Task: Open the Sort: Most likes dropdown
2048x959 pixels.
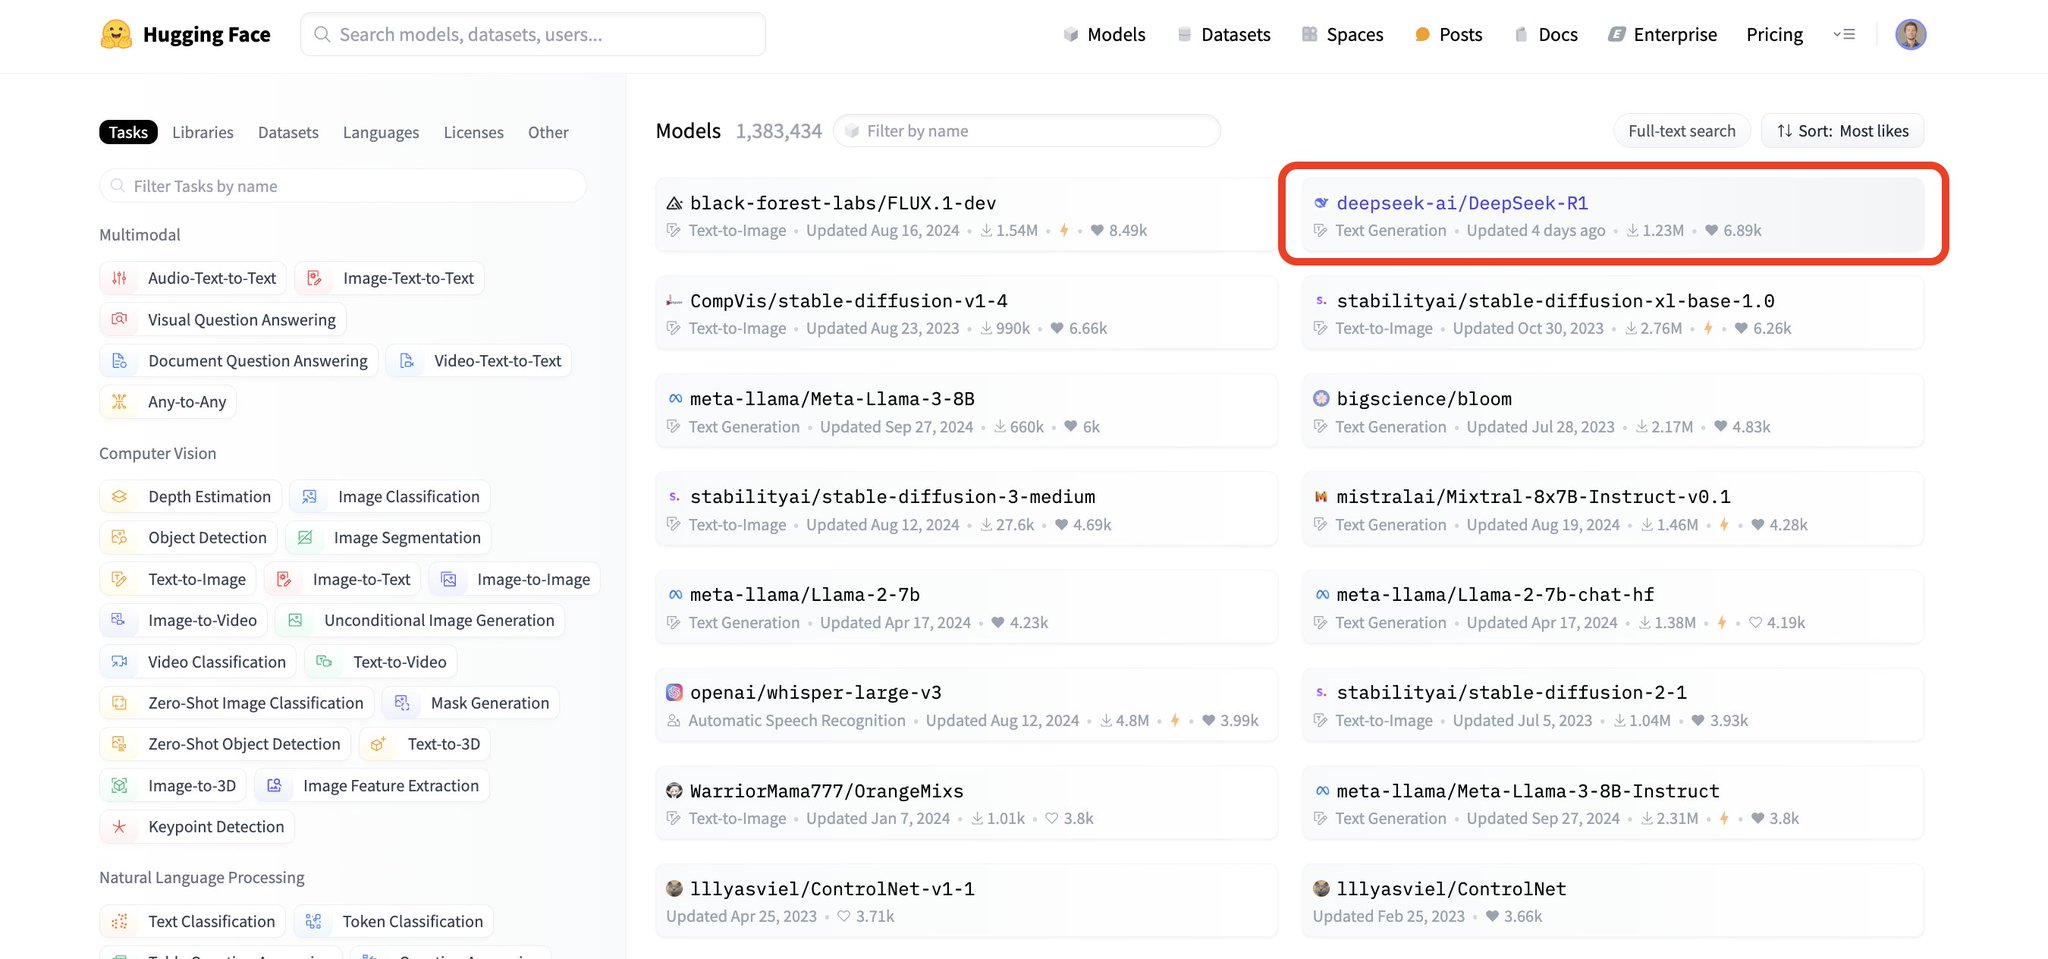Action: click(1842, 131)
